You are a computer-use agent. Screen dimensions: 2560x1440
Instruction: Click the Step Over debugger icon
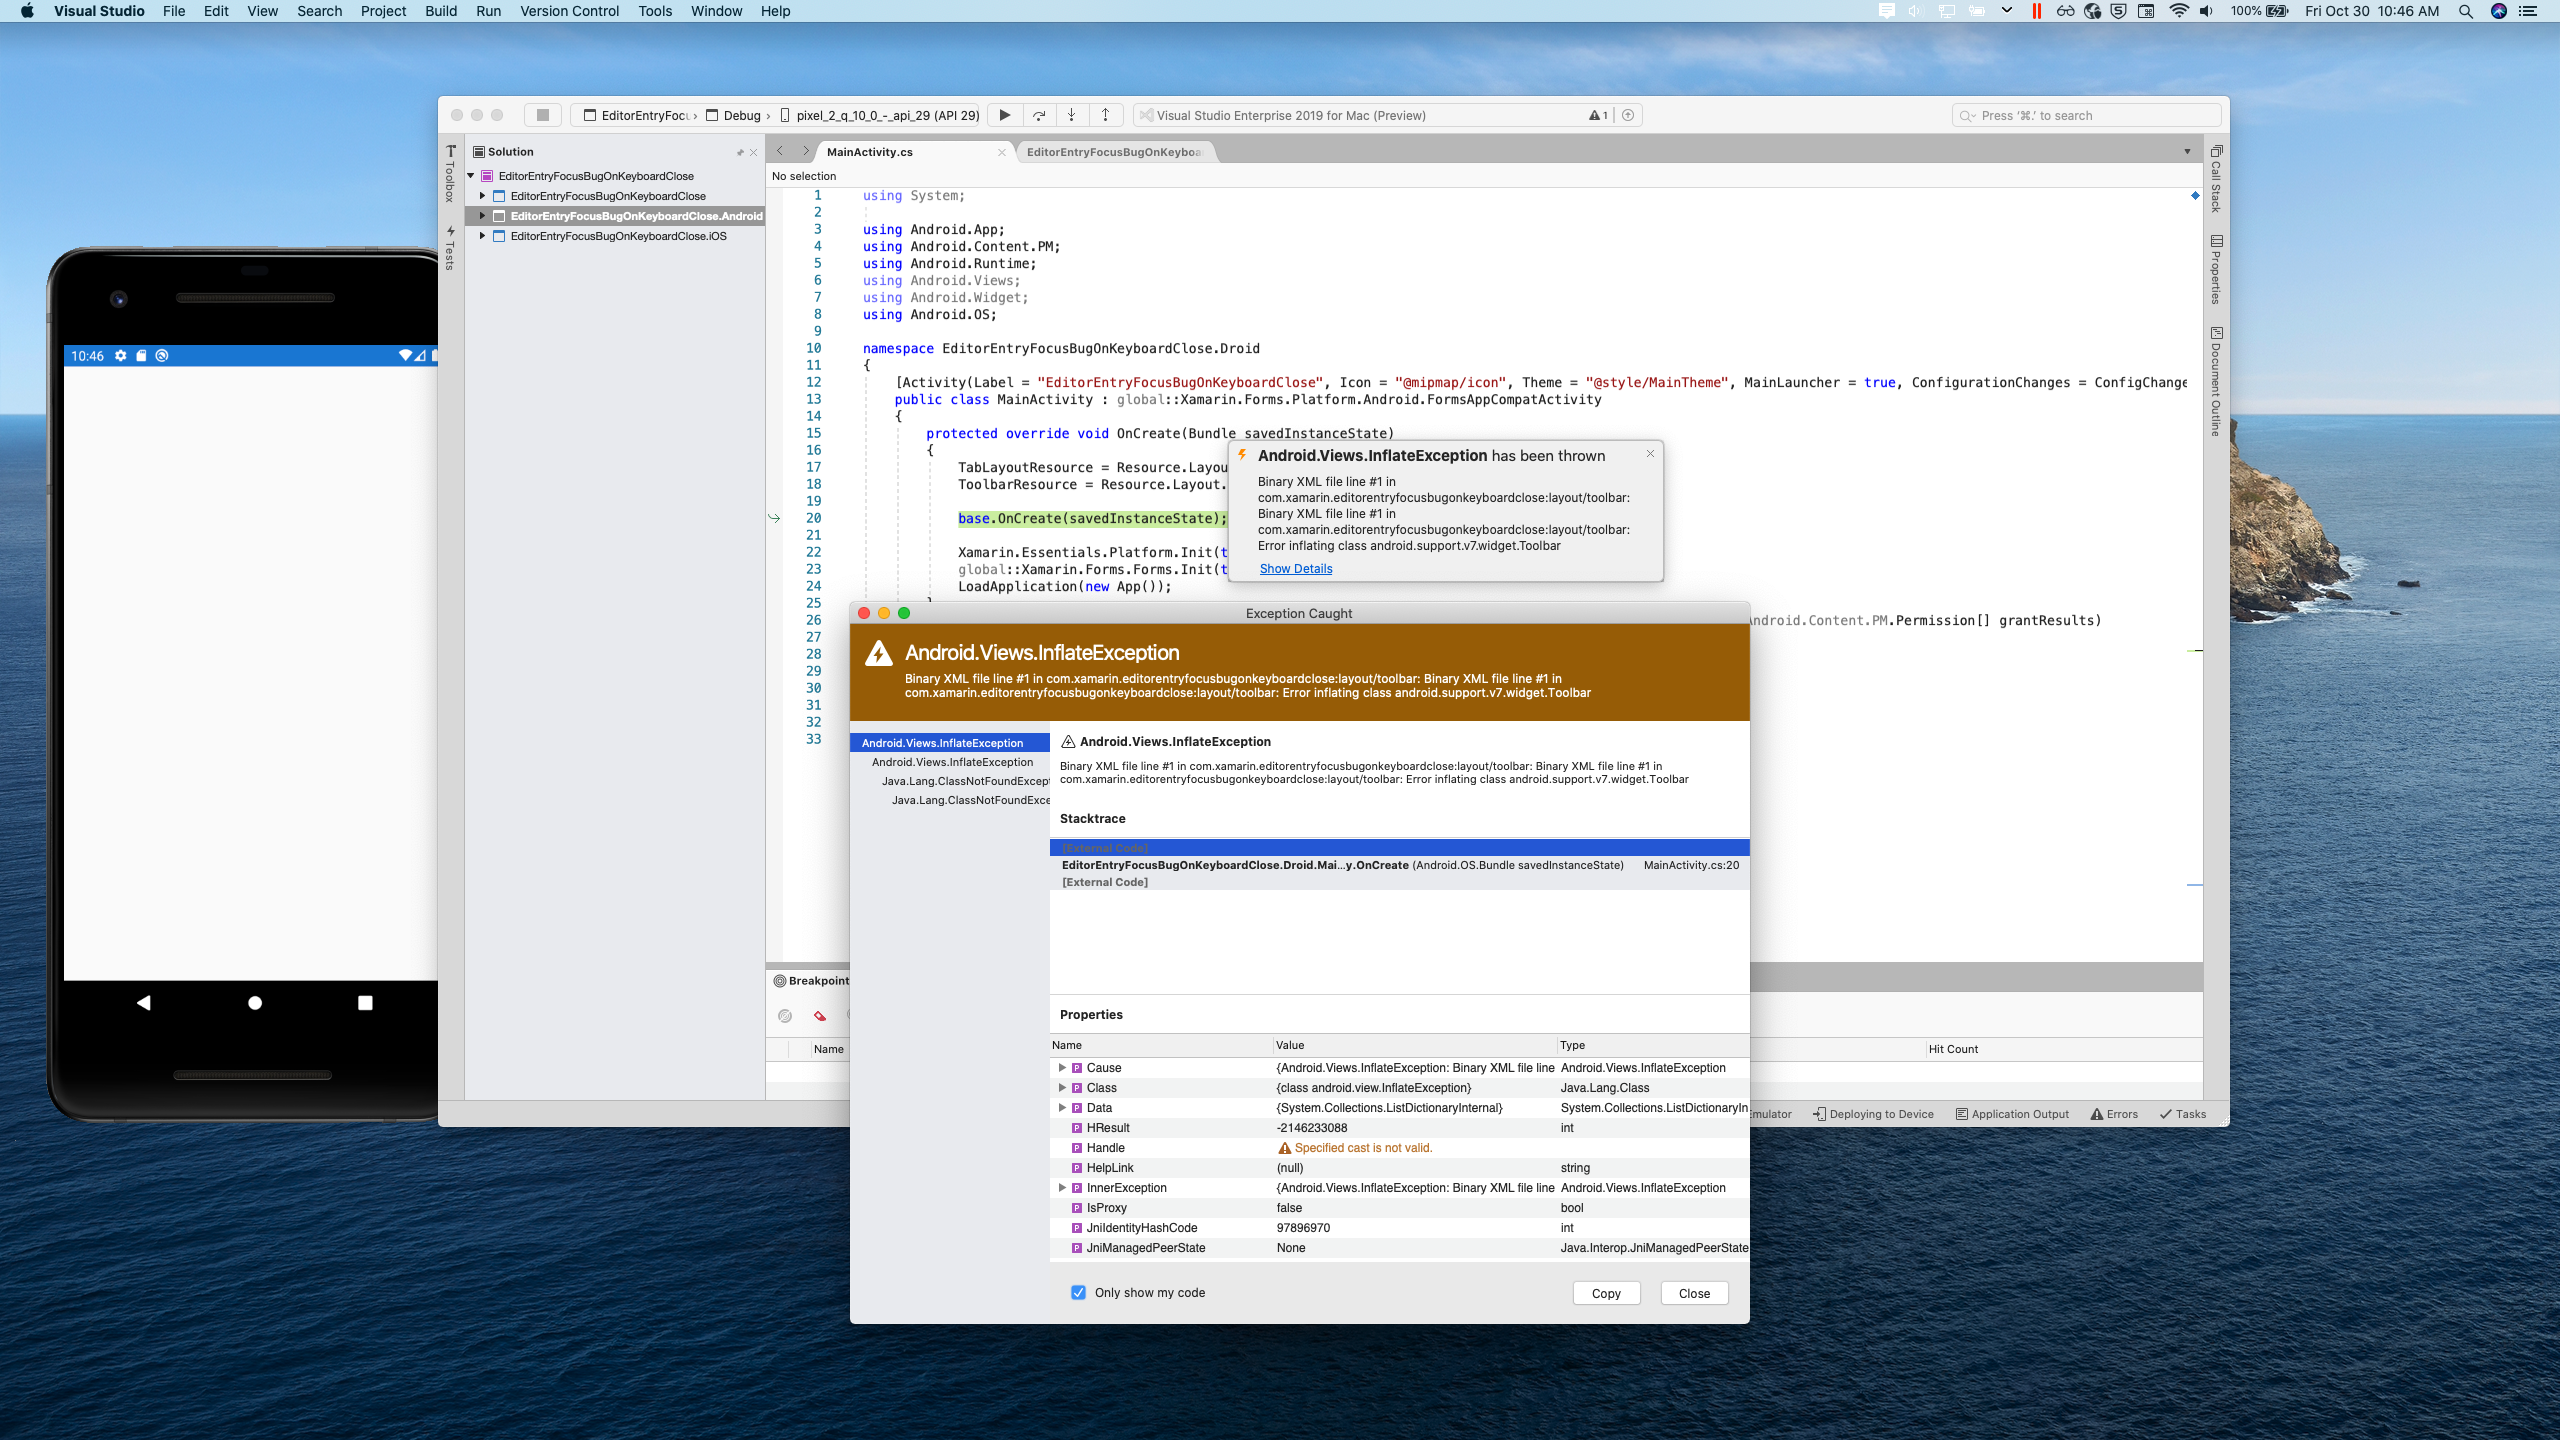tap(1039, 115)
